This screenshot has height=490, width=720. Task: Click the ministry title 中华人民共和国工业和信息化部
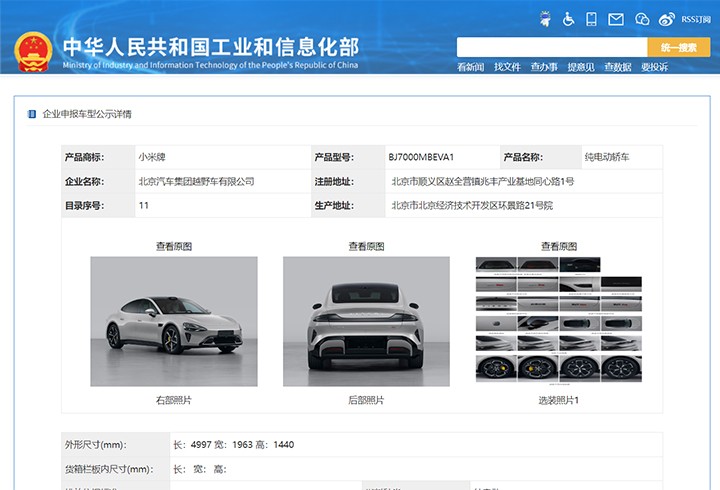(x=211, y=46)
